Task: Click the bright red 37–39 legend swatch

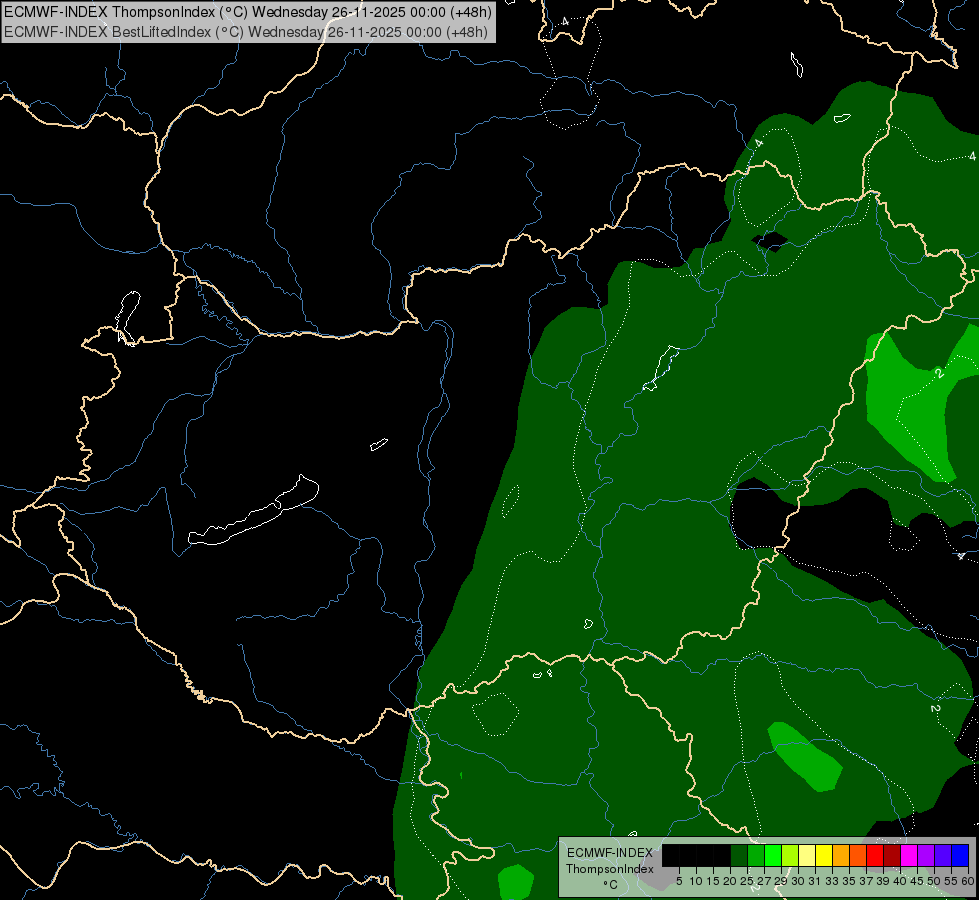Action: tap(875, 855)
